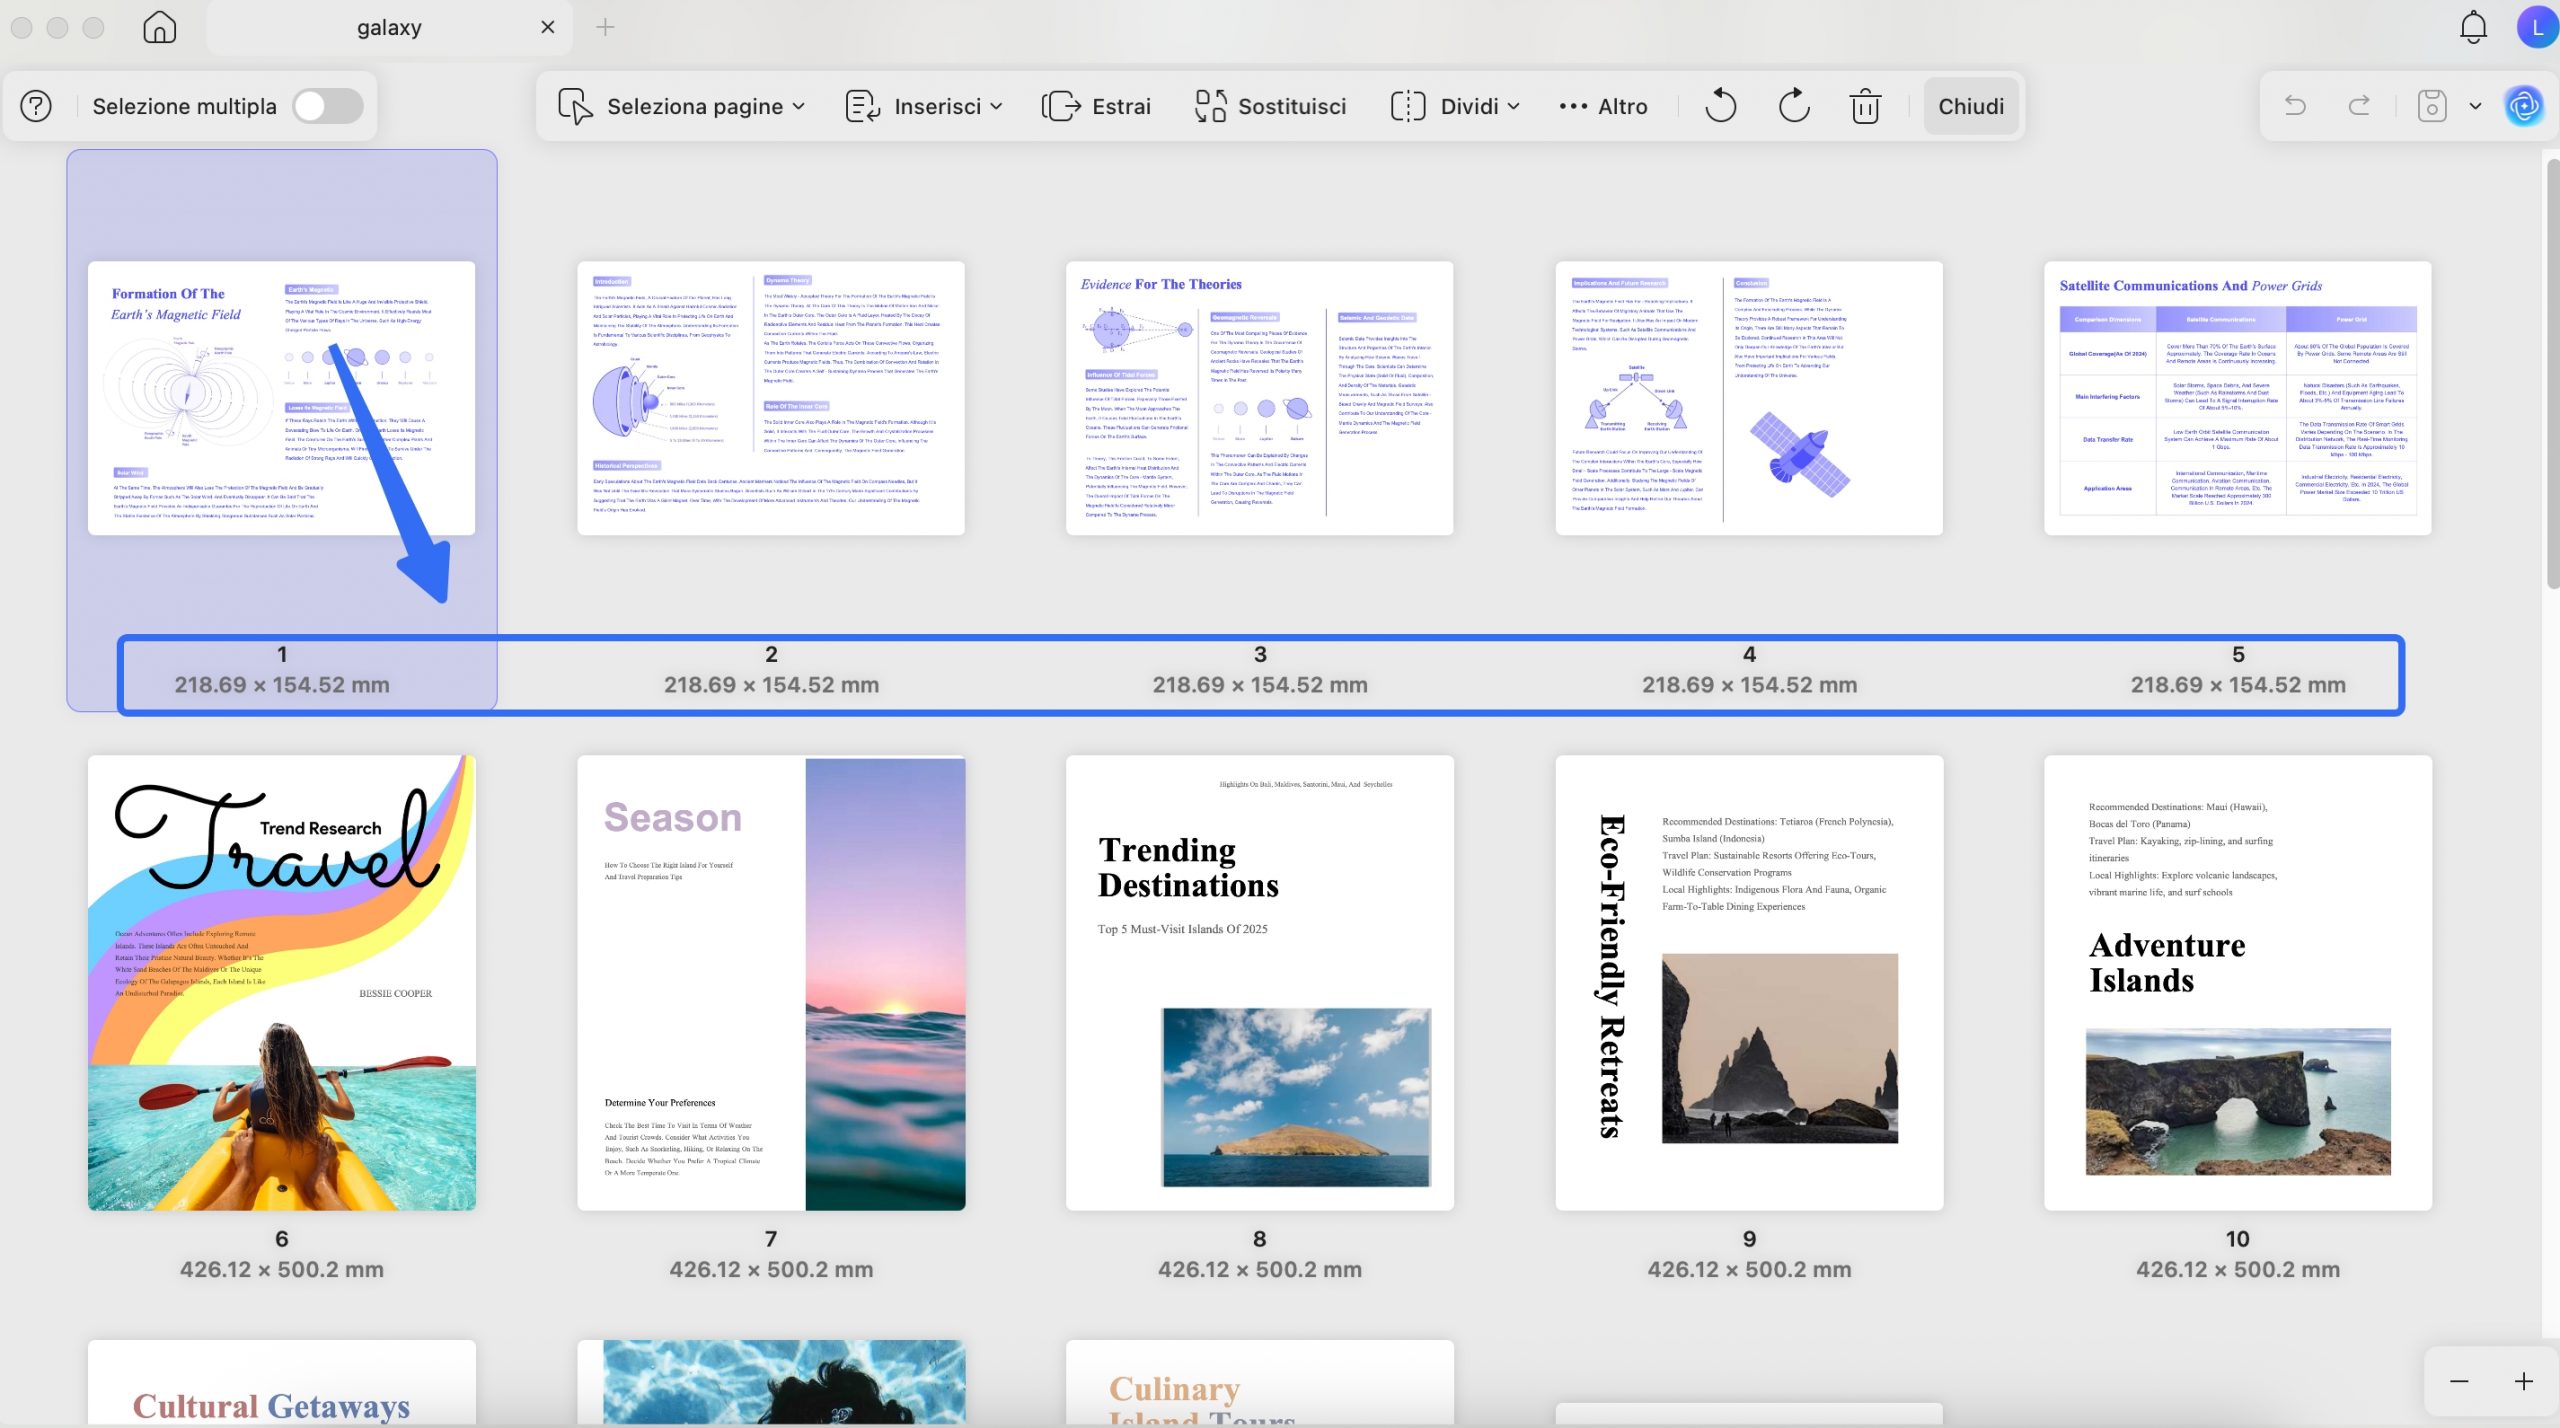The width and height of the screenshot is (2560, 1428).
Task: Select the Trend Research Travel page thumbnail
Action: click(281, 982)
